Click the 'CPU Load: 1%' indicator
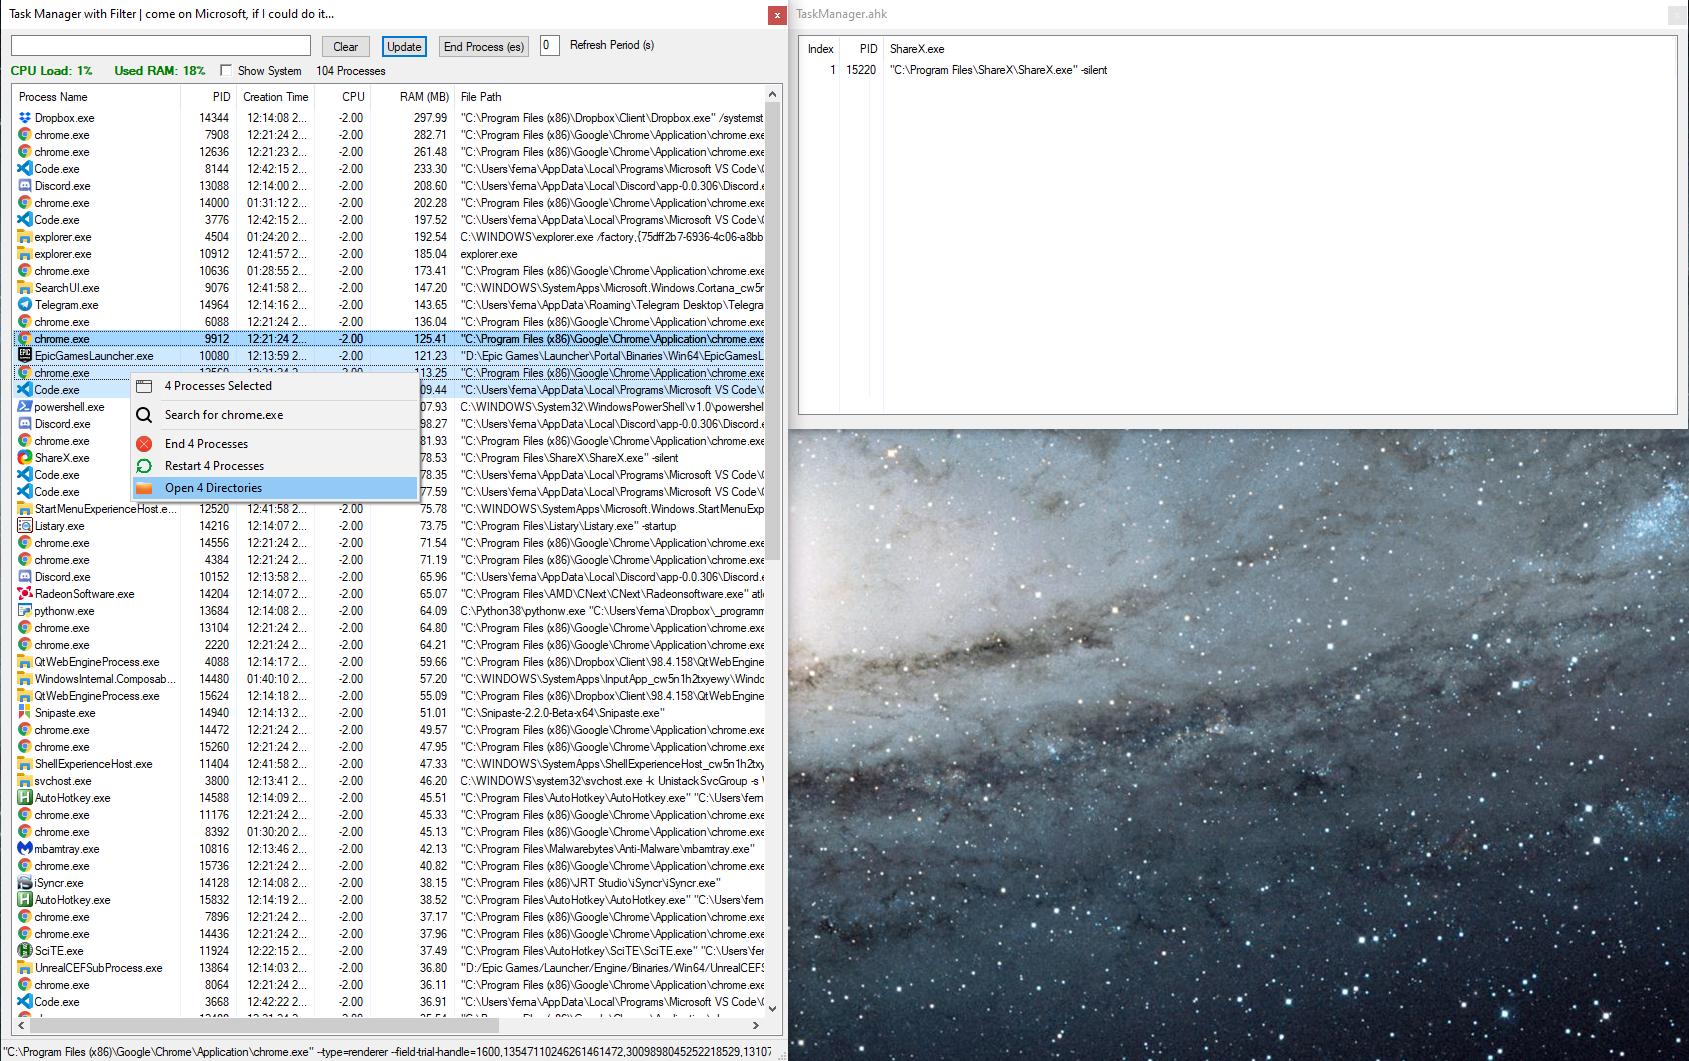Image resolution: width=1689 pixels, height=1061 pixels. click(x=51, y=71)
